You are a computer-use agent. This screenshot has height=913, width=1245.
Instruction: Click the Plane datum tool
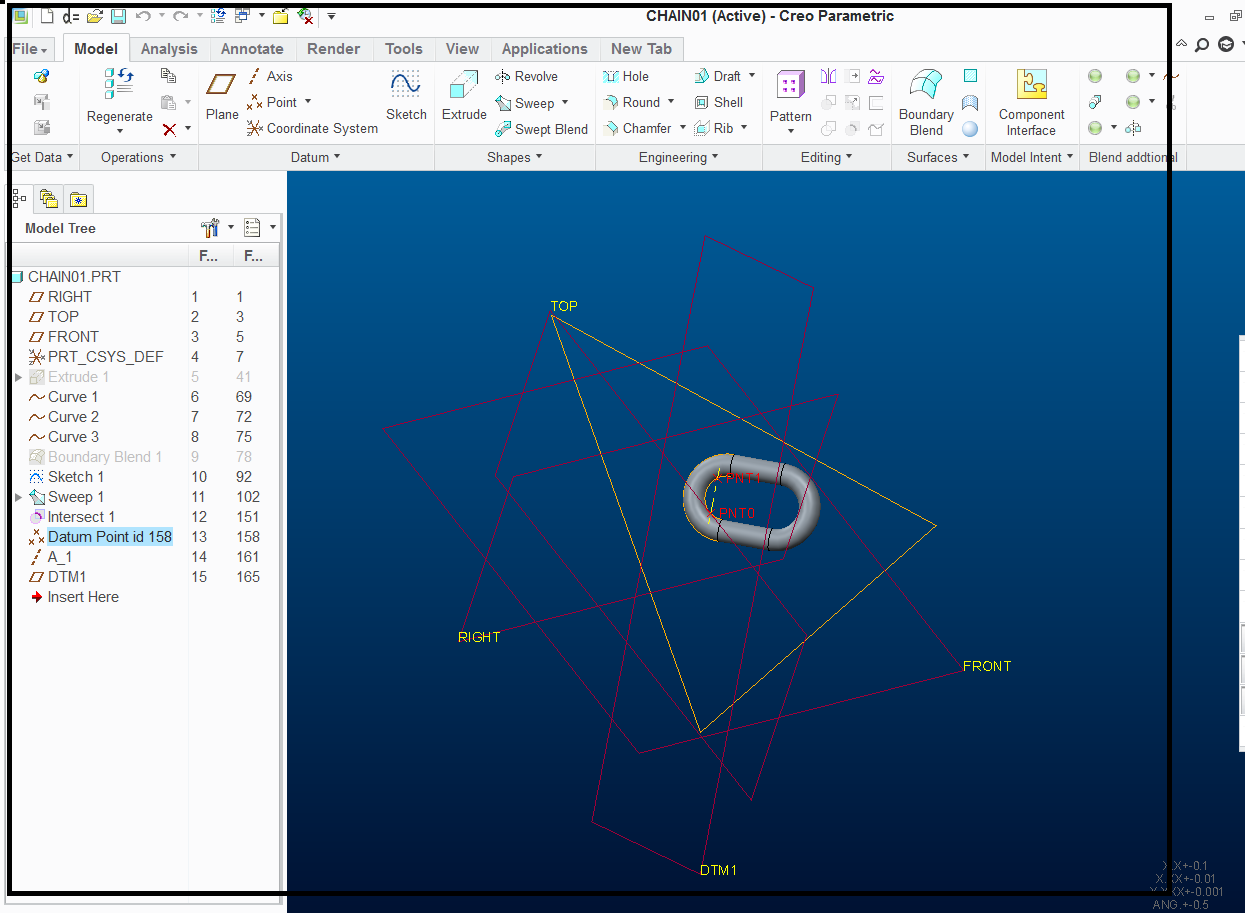pos(222,96)
